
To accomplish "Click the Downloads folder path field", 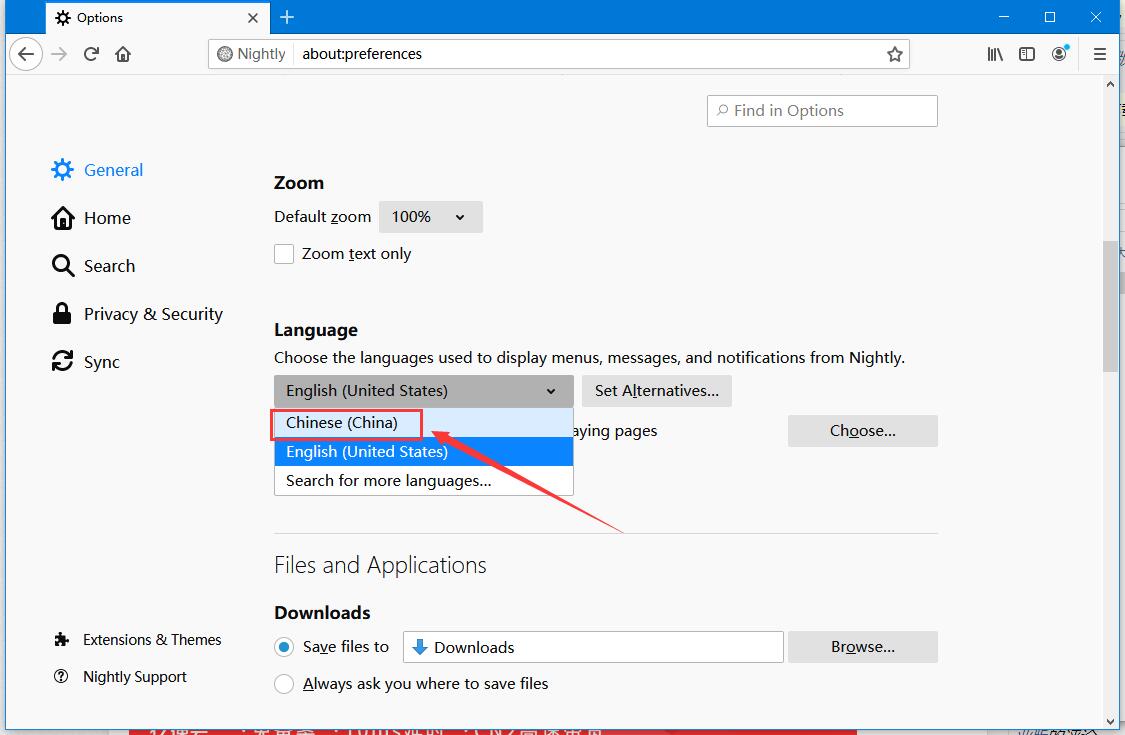I will [x=593, y=647].
